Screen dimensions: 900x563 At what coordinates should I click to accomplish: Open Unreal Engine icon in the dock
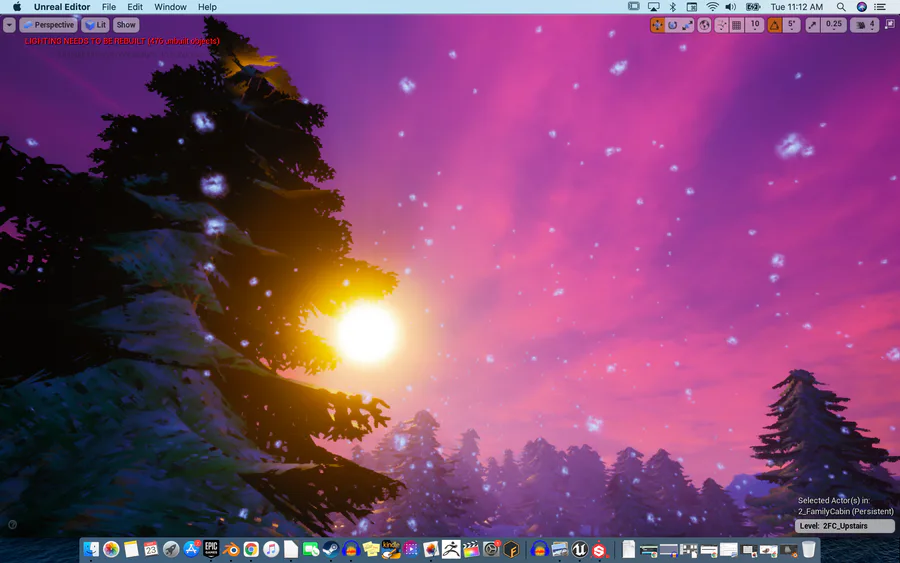[580, 549]
